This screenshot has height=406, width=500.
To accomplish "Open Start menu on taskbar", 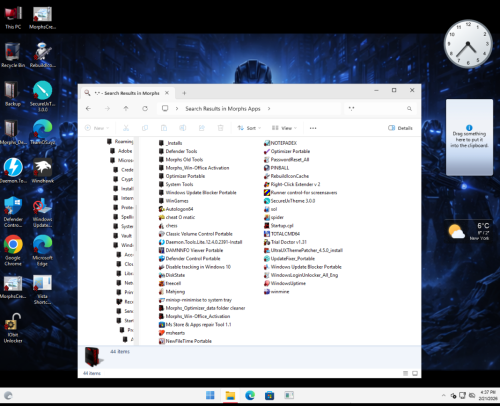I will click(210, 395).
